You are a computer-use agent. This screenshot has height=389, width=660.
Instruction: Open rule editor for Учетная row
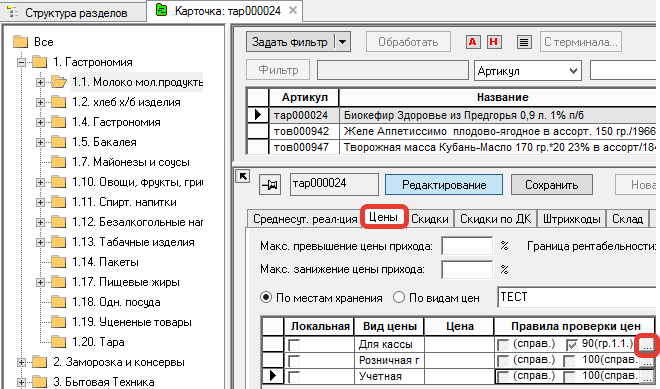tap(647, 376)
